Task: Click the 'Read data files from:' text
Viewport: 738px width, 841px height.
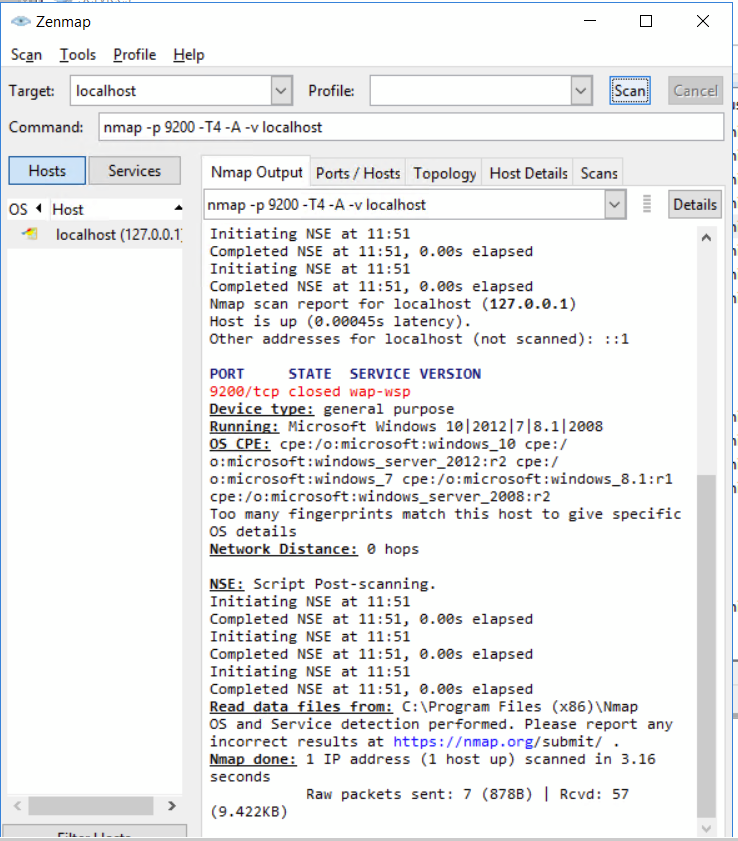Action: coord(301,707)
